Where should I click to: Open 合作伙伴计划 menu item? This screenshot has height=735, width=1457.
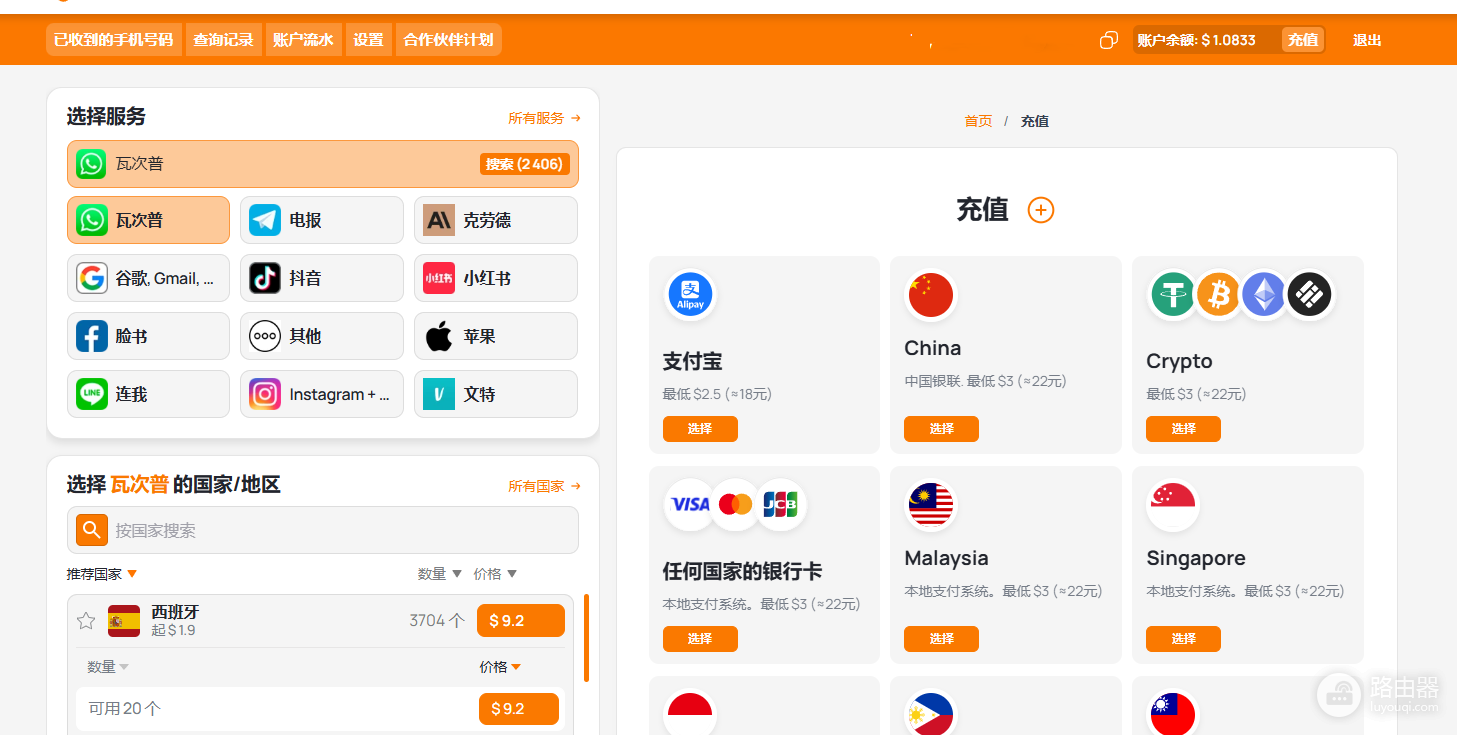pos(448,40)
